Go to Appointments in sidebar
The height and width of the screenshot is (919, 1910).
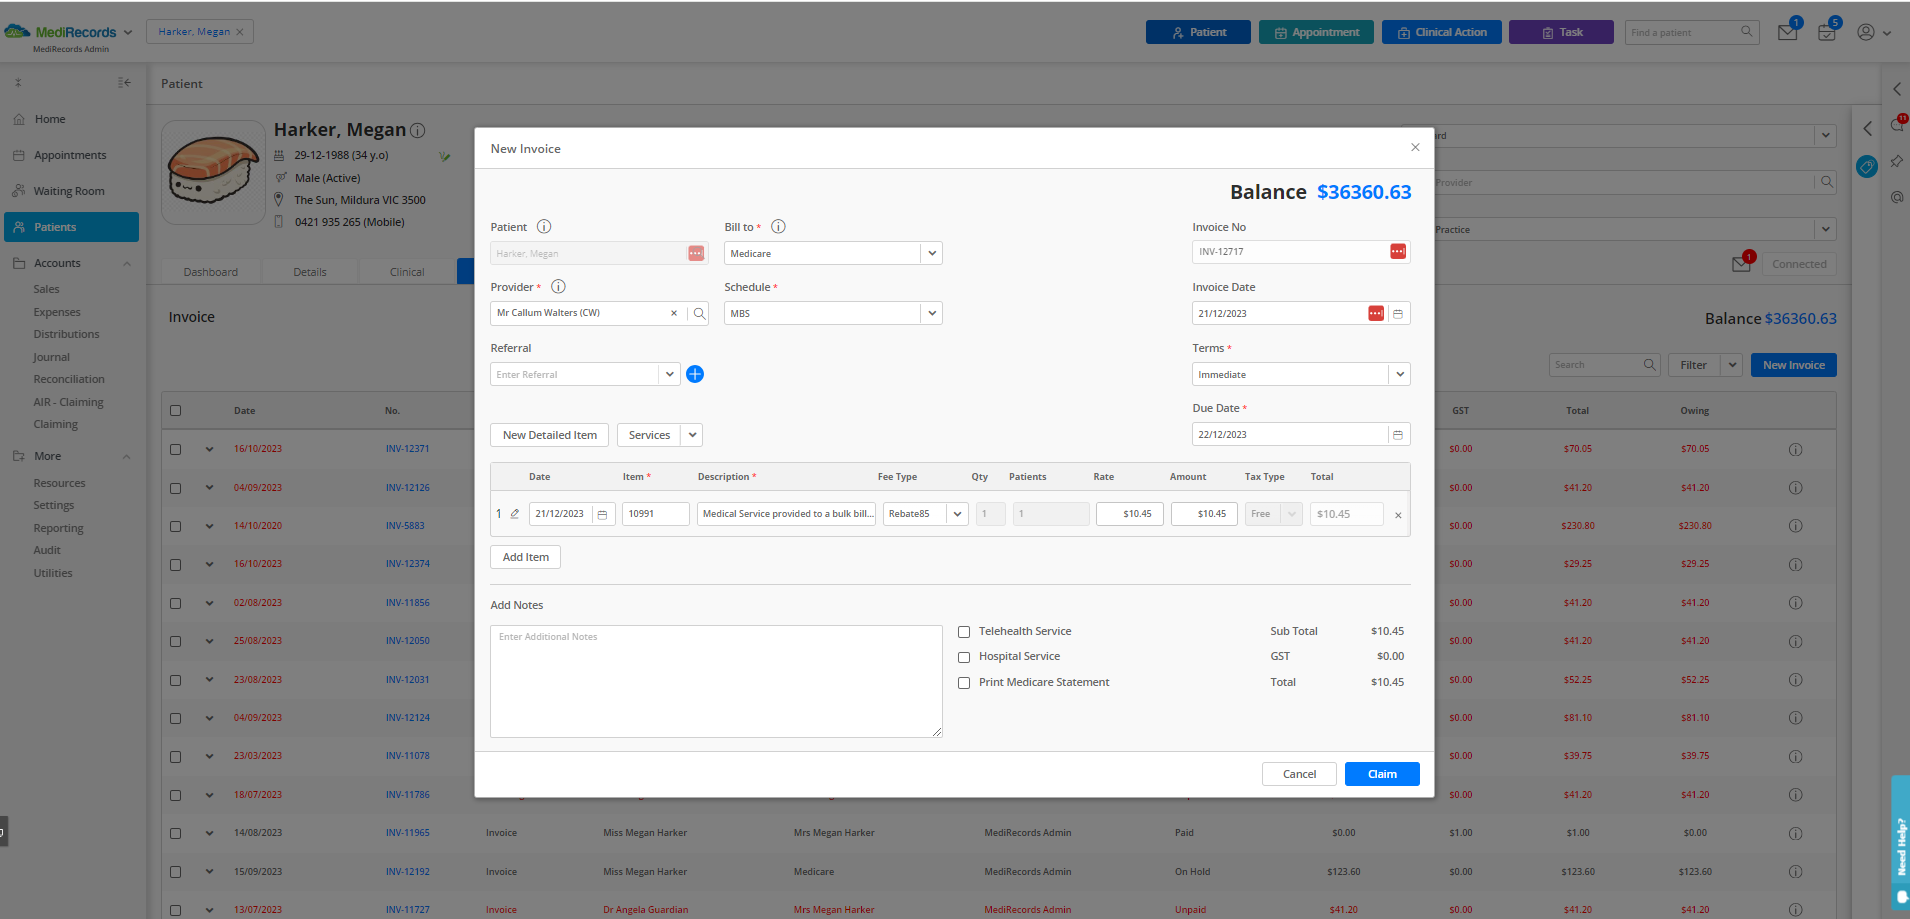coord(70,155)
